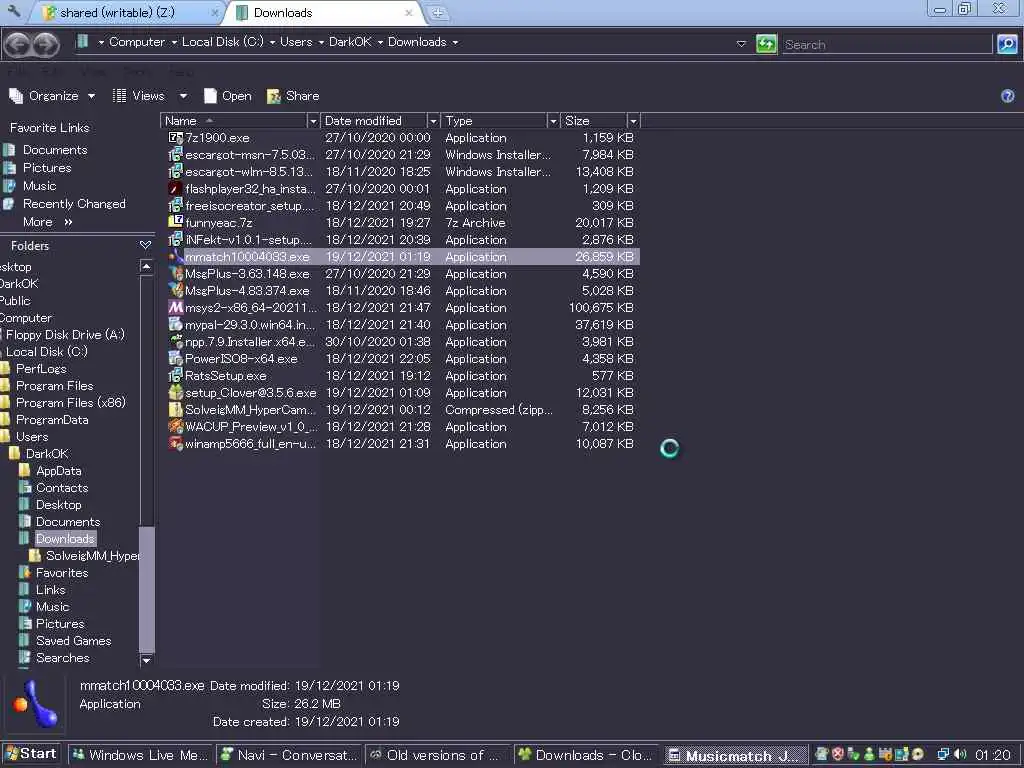Navigate to Users breadcrumb segment
Viewport: 1024px width, 768px height.
(x=296, y=42)
